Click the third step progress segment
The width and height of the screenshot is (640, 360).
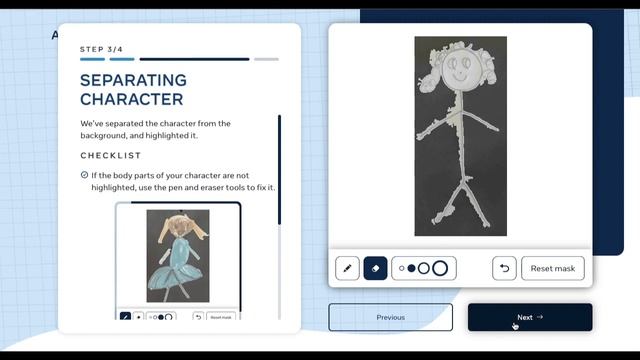pyautogui.click(x=194, y=59)
